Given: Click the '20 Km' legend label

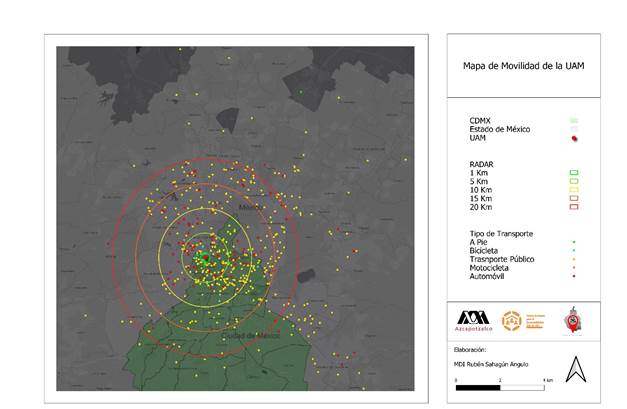Looking at the screenshot, I should click(481, 207).
